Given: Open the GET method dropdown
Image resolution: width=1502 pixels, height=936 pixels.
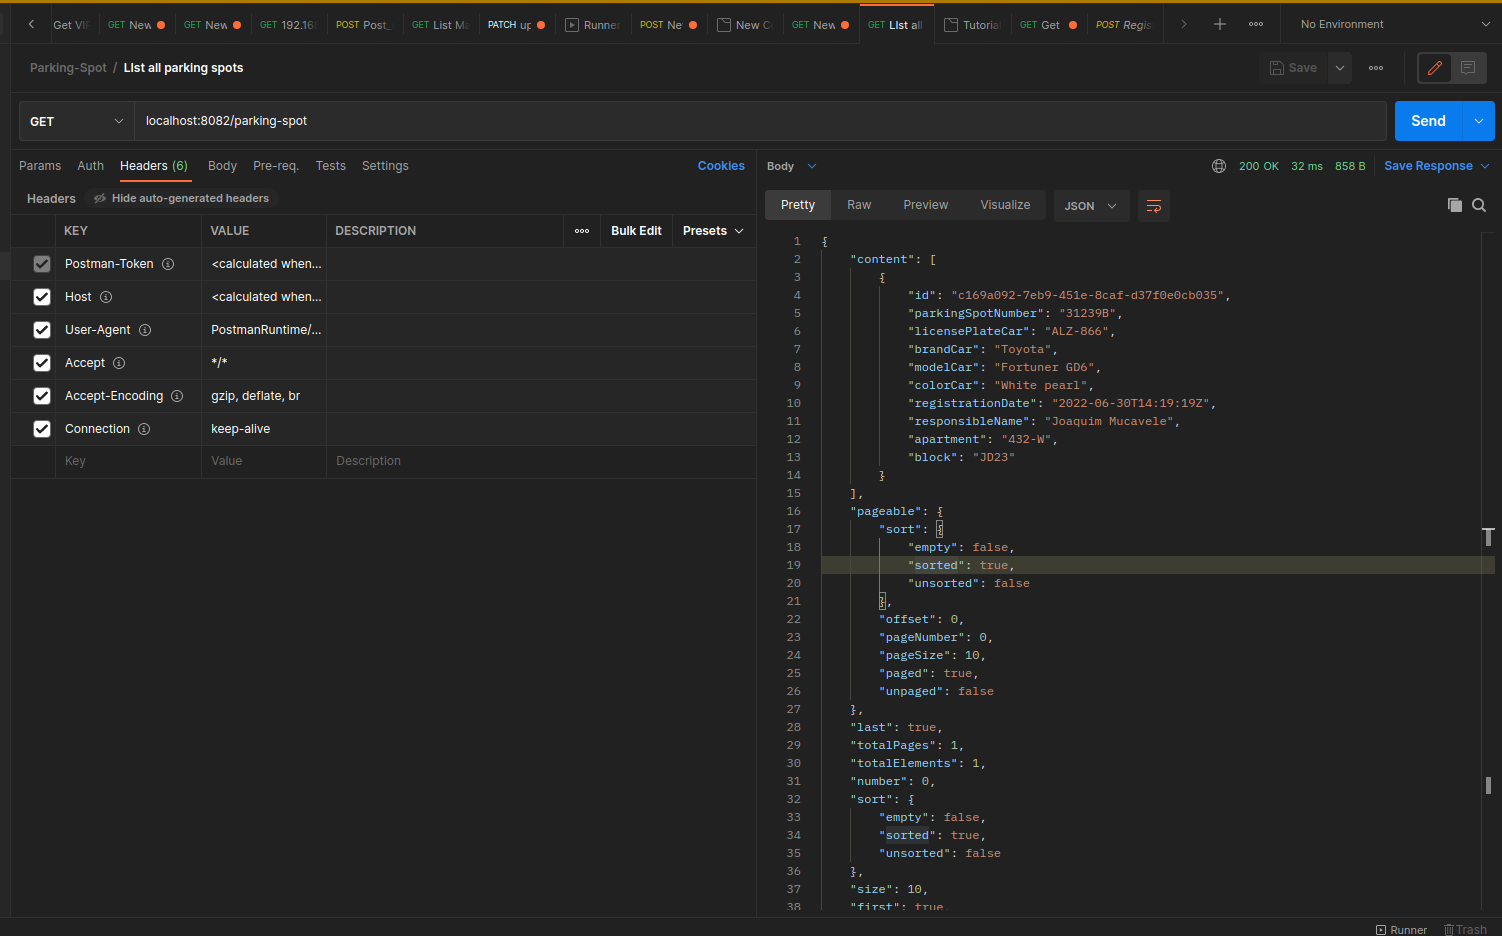Looking at the screenshot, I should (77, 121).
